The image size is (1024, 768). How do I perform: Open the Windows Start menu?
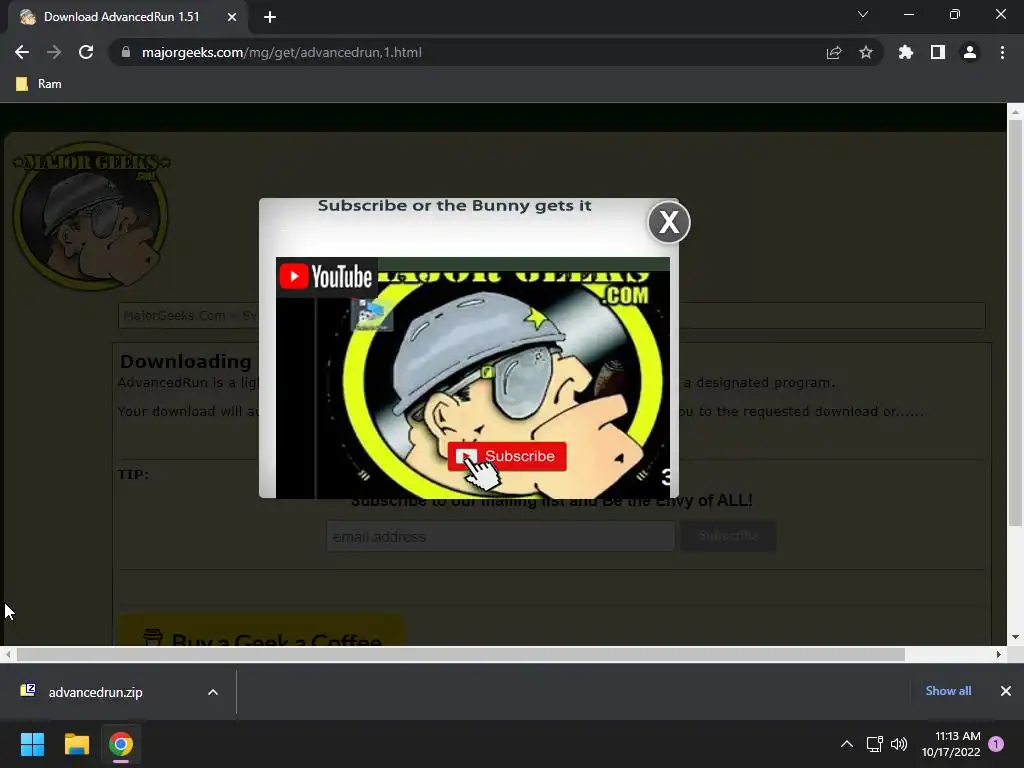click(x=32, y=744)
